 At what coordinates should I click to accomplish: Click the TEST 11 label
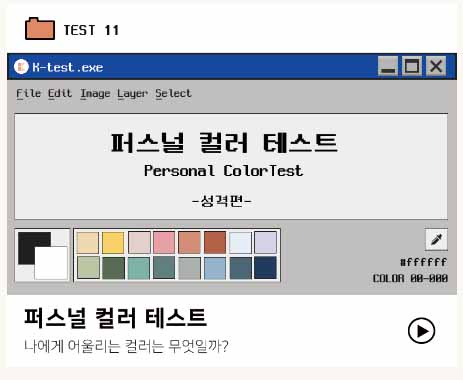[91, 30]
